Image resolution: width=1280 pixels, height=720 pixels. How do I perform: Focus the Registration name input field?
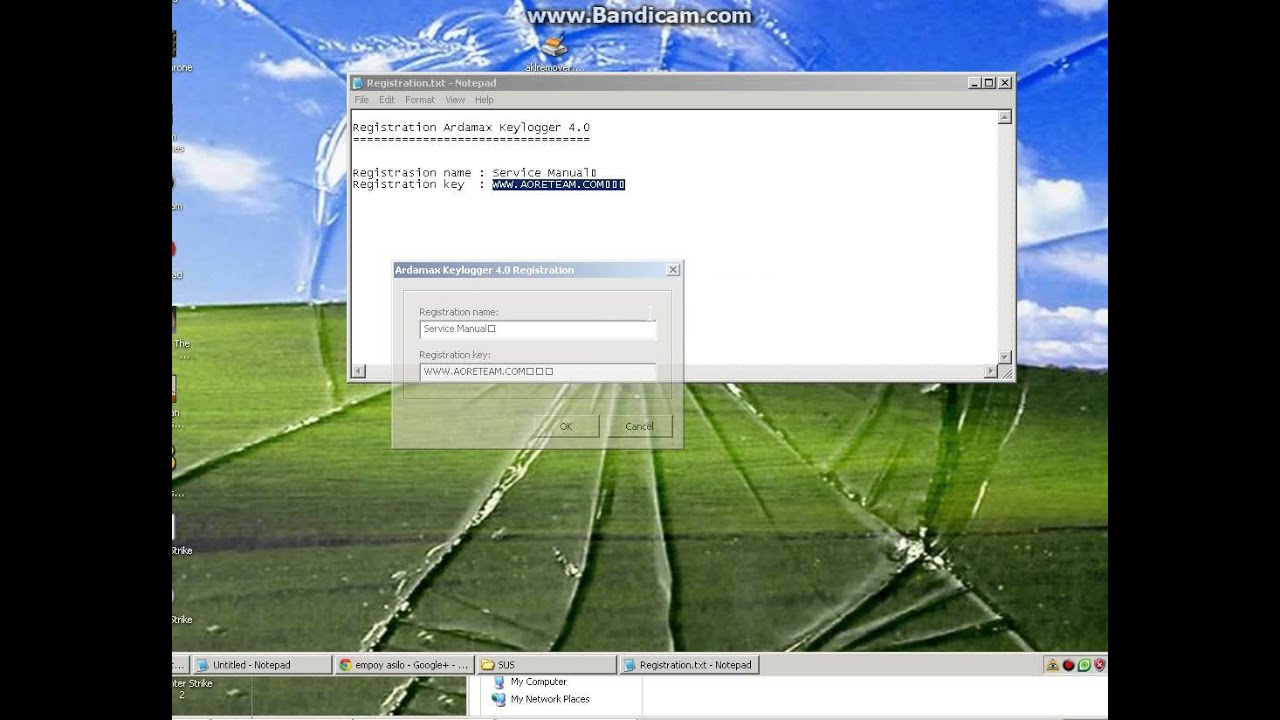[538, 329]
